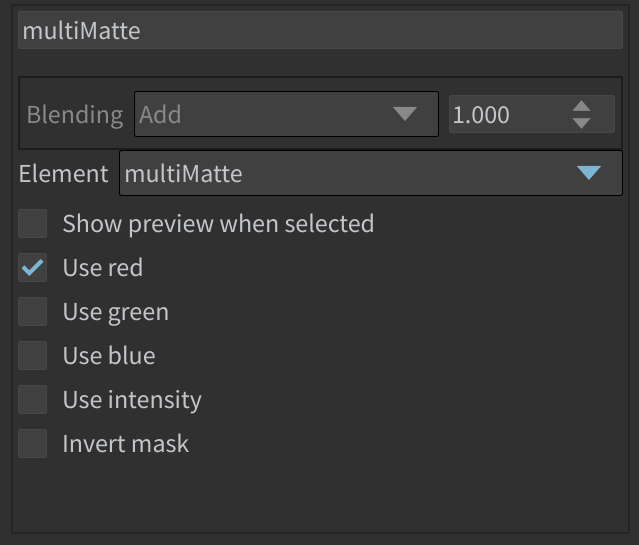
Task: Increase blend amount with the up arrow
Action: [581, 106]
